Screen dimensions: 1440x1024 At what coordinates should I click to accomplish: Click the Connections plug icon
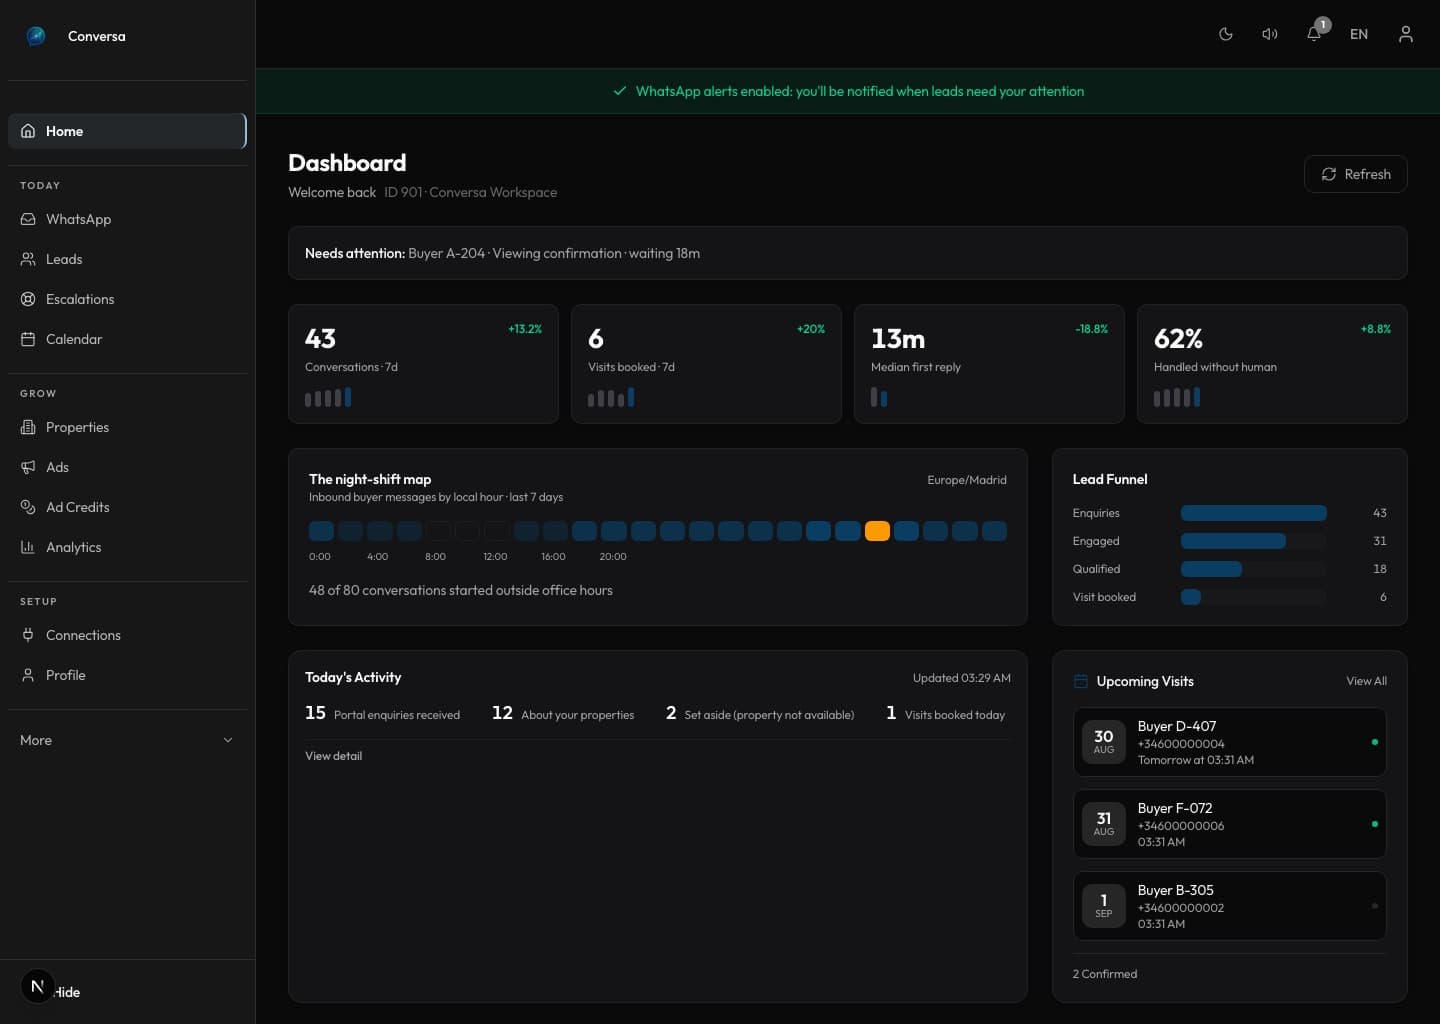tap(28, 635)
